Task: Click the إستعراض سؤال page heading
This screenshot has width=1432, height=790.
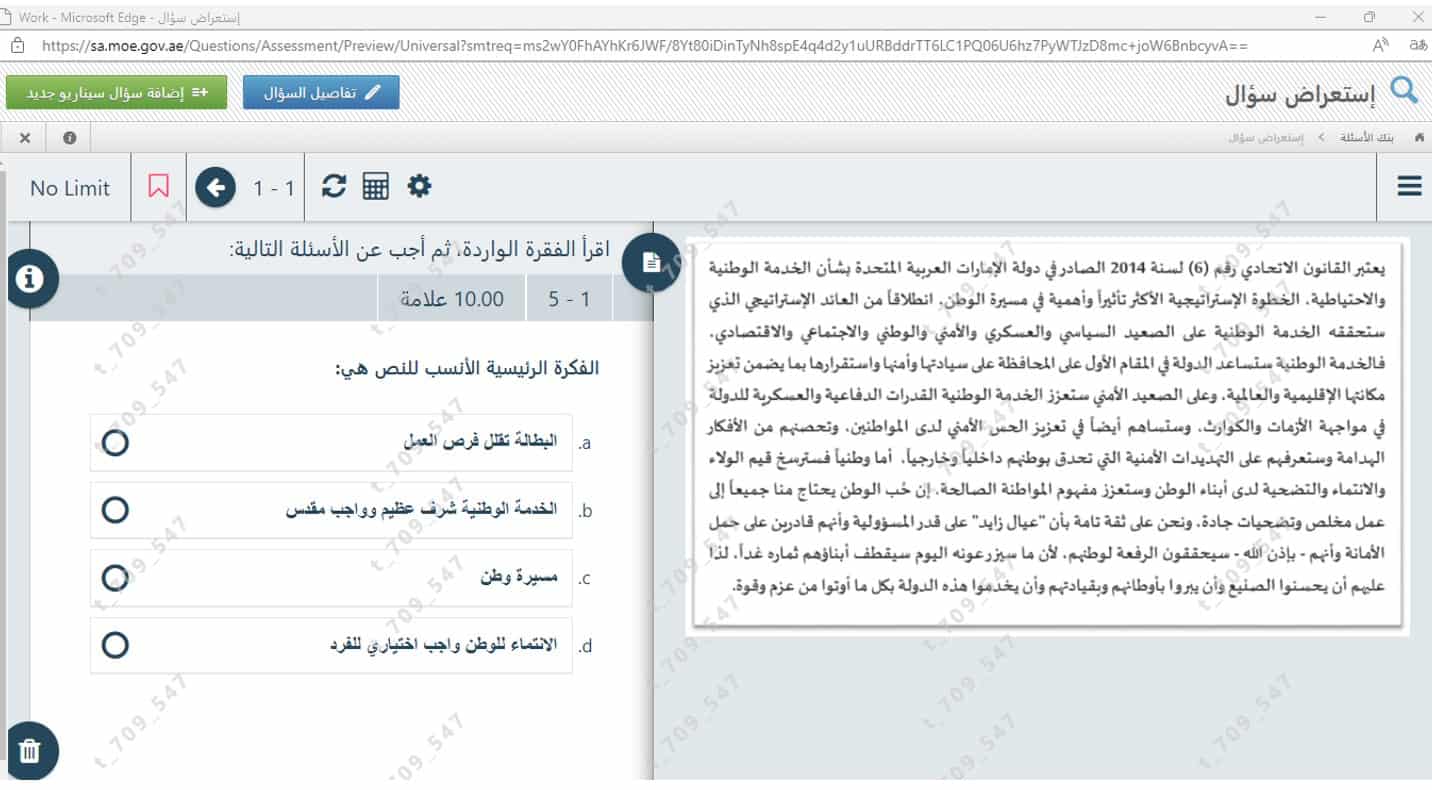Action: [x=1301, y=95]
